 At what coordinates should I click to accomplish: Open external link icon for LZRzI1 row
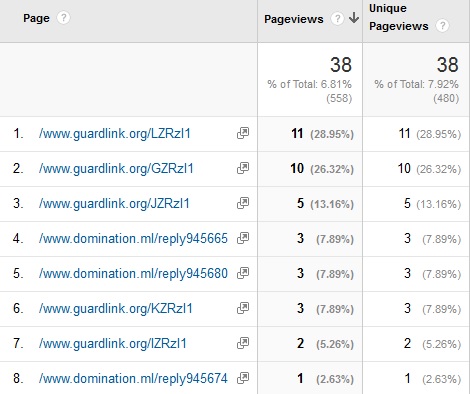tap(243, 133)
